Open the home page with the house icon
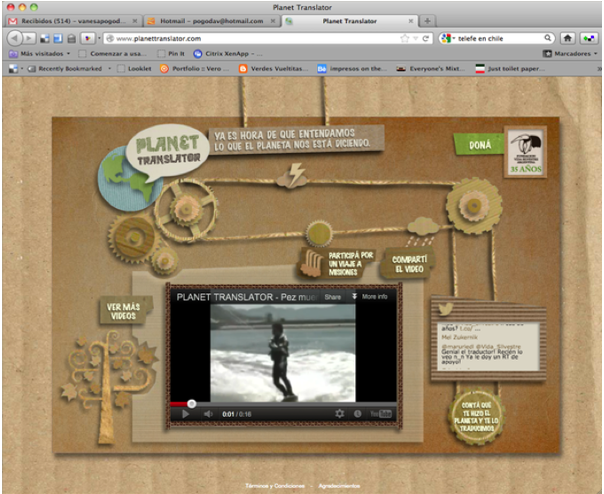The height and width of the screenshot is (494, 604). click(567, 38)
